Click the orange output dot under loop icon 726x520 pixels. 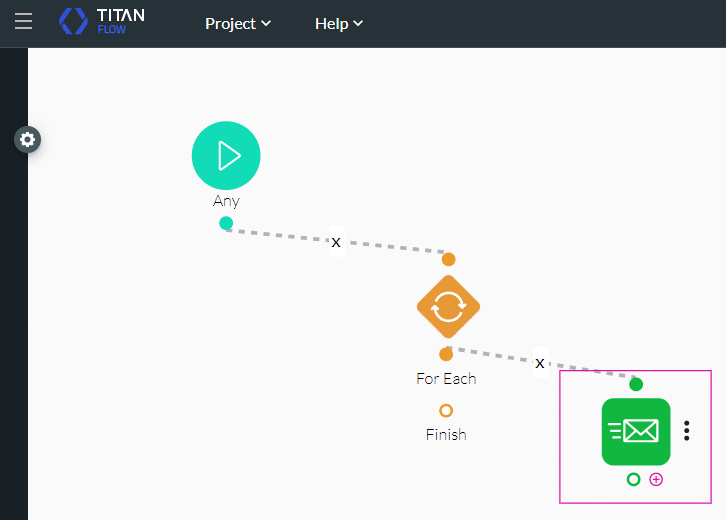click(x=446, y=354)
